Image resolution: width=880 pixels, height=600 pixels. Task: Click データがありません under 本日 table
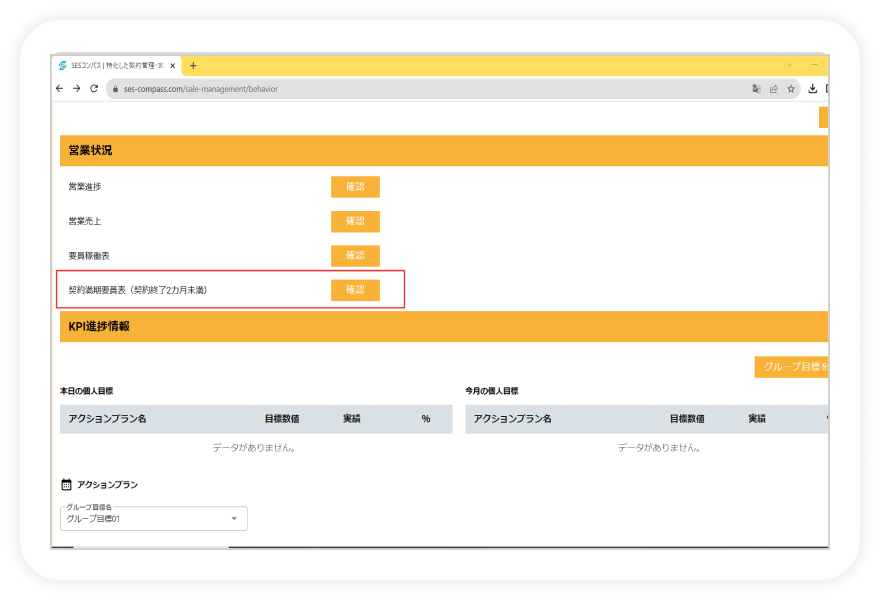pyautogui.click(x=254, y=448)
